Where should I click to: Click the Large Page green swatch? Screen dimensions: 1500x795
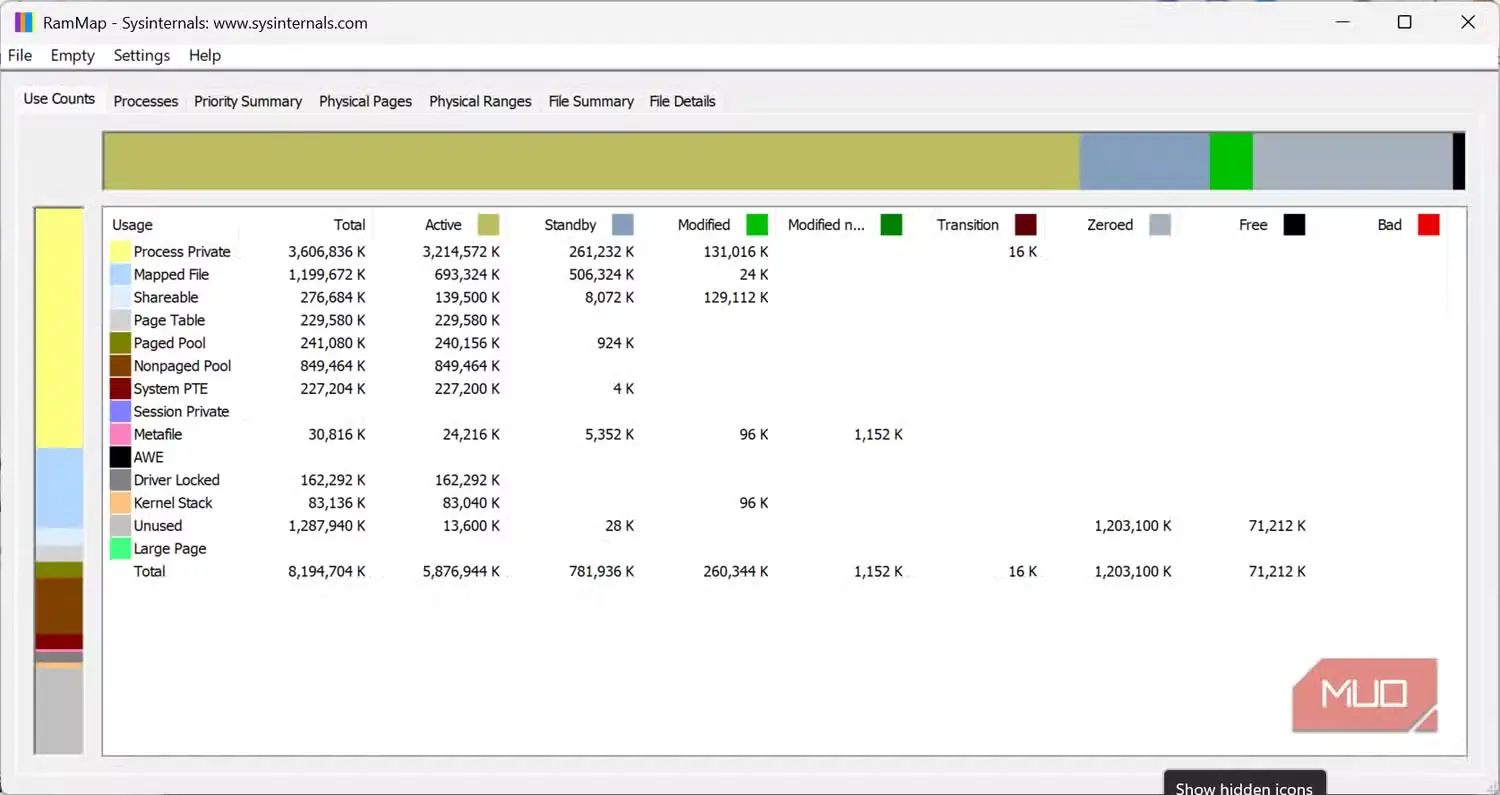pyautogui.click(x=120, y=549)
